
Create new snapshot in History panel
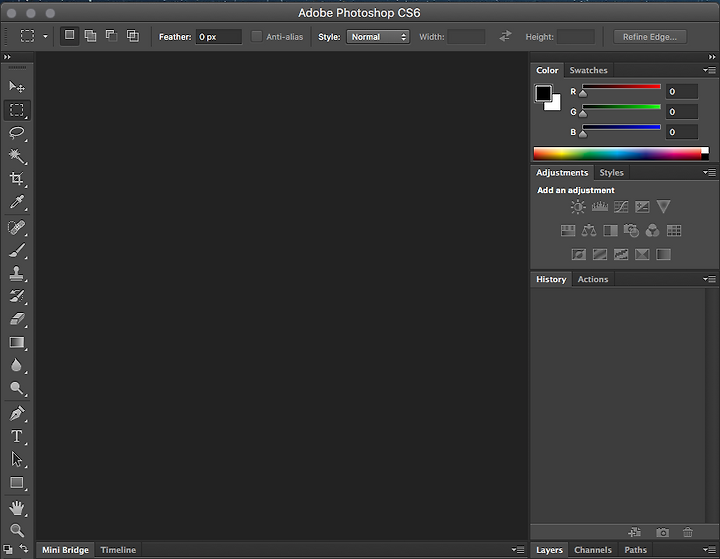pos(663,532)
